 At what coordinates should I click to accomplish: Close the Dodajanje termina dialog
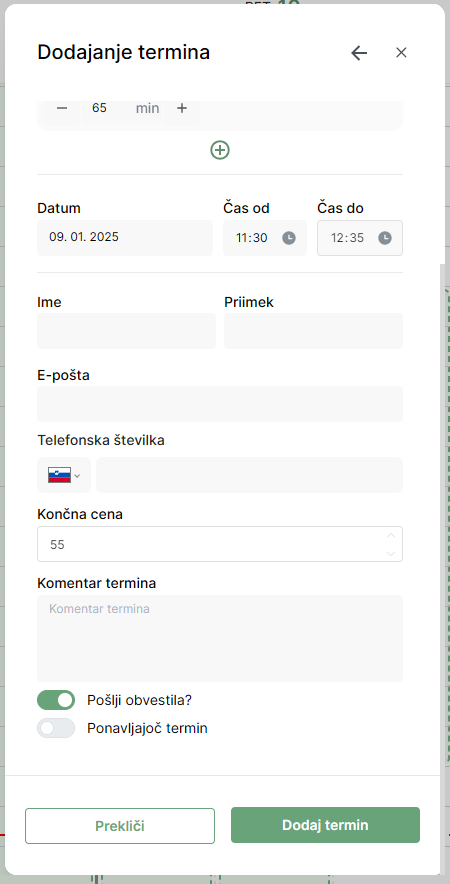401,52
